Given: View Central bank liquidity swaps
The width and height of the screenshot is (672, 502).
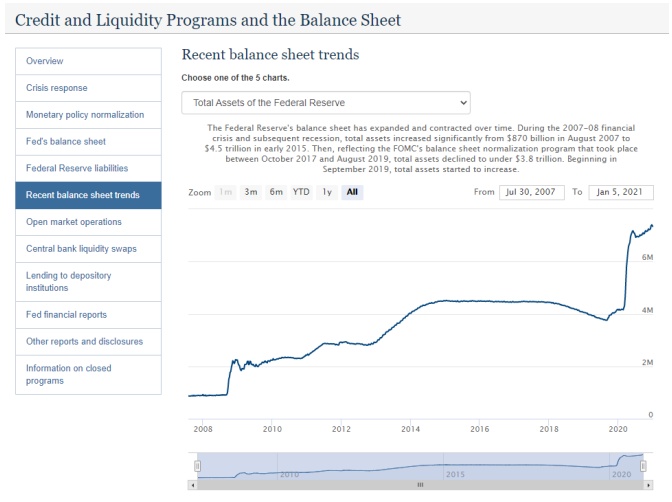Looking at the screenshot, I should [x=88, y=248].
